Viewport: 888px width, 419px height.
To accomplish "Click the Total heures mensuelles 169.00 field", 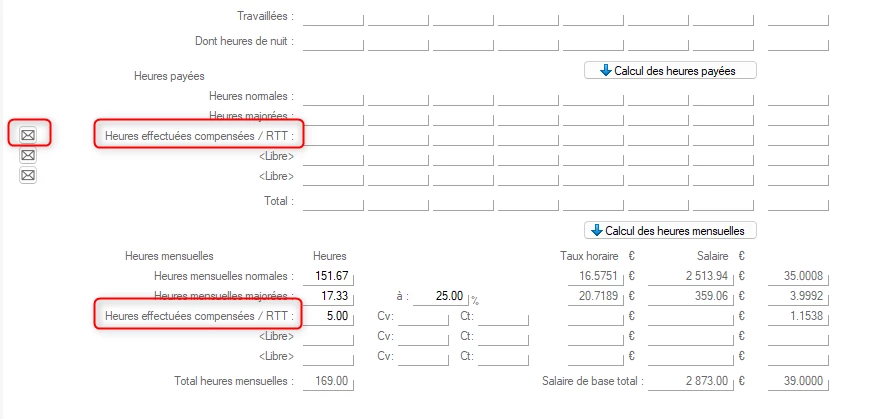I will [x=328, y=381].
